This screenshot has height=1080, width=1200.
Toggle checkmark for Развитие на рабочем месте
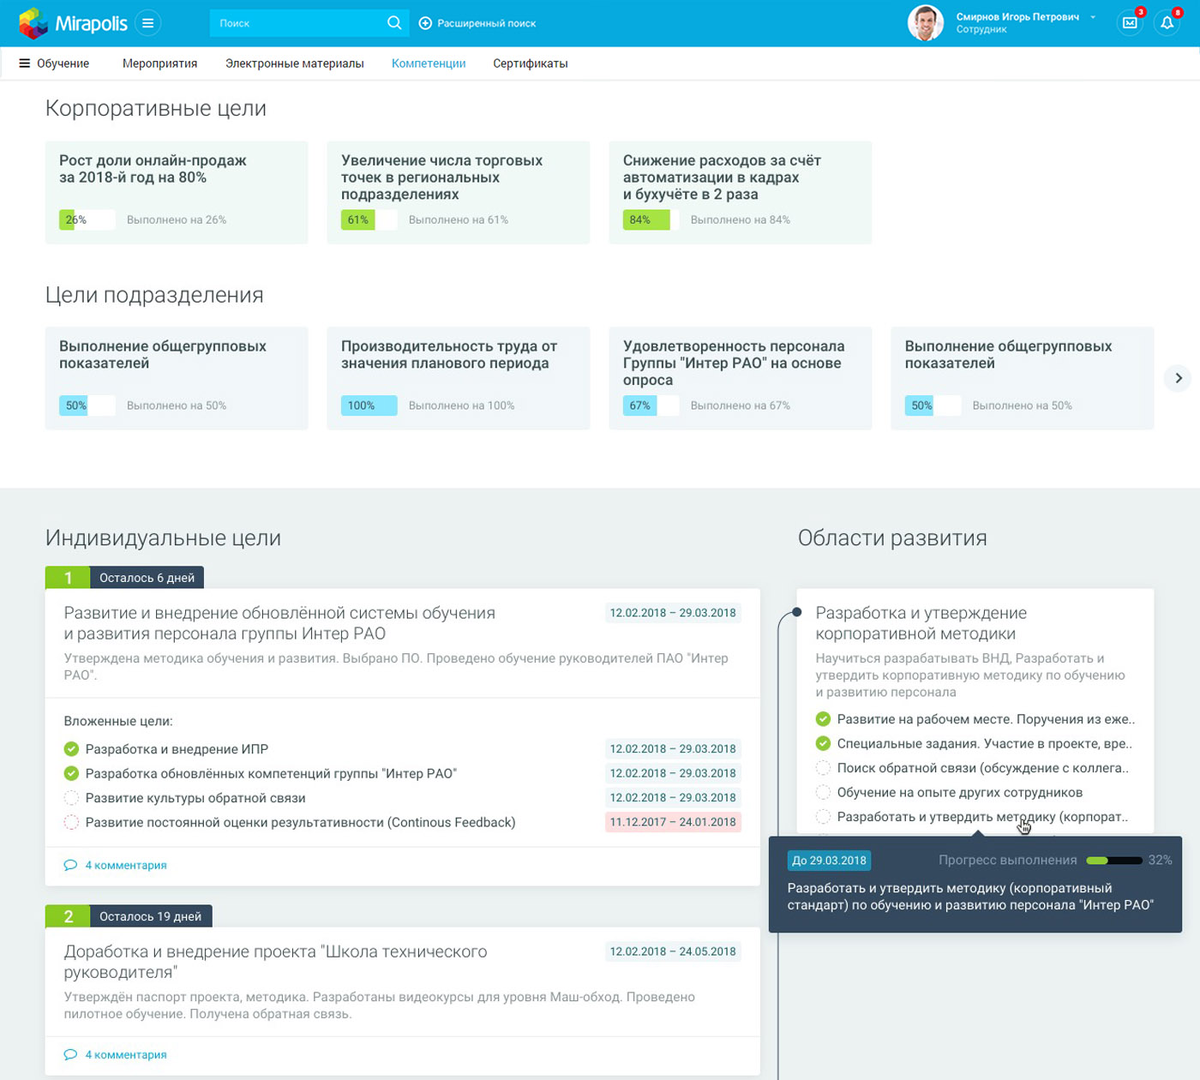point(823,719)
